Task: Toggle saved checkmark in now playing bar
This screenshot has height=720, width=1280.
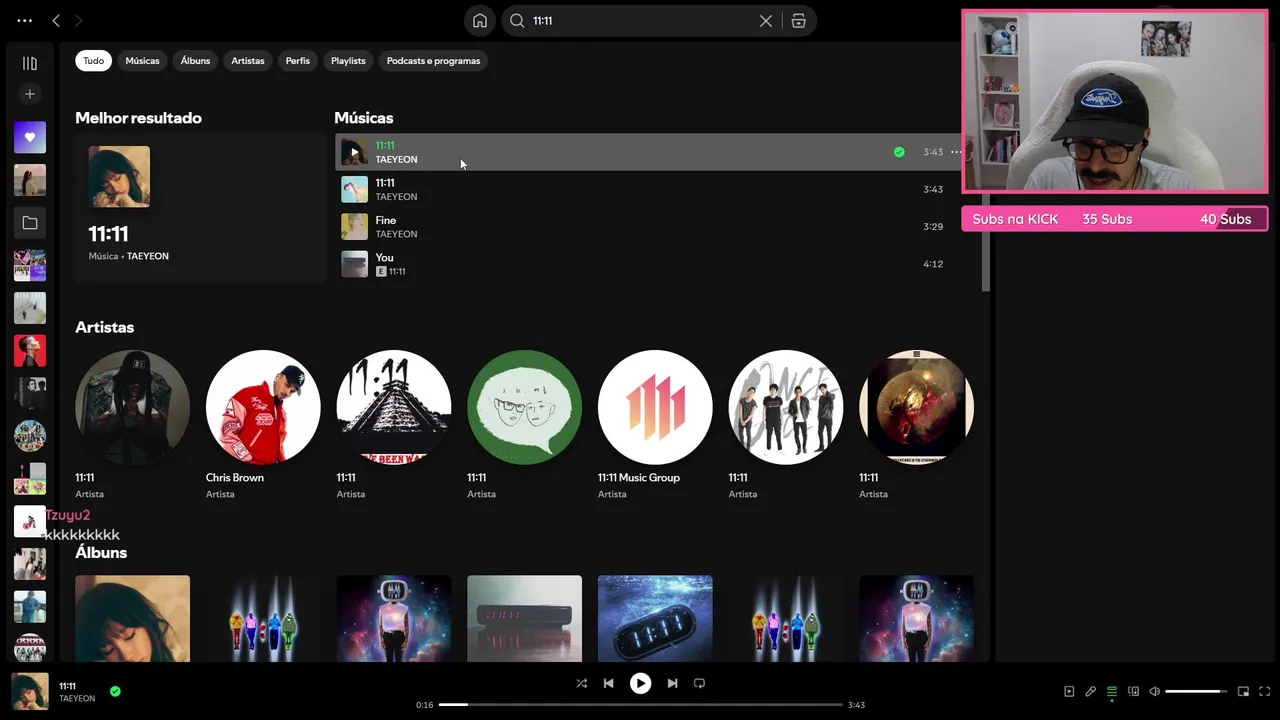Action: click(115, 691)
